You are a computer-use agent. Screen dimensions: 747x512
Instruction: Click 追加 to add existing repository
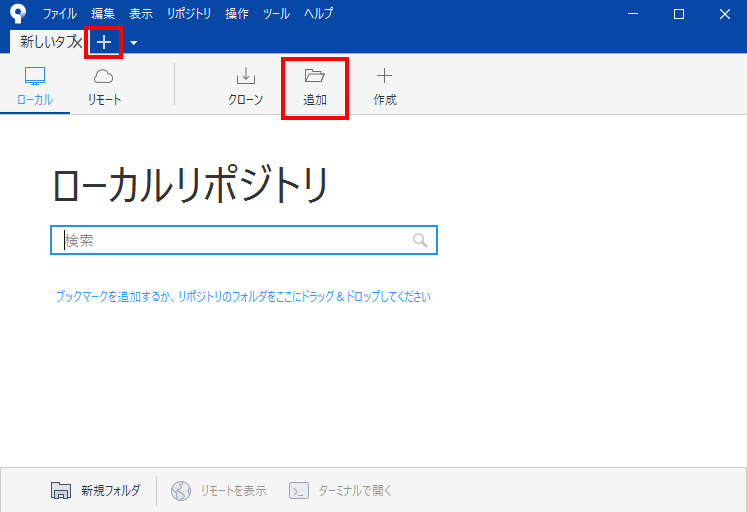click(315, 87)
